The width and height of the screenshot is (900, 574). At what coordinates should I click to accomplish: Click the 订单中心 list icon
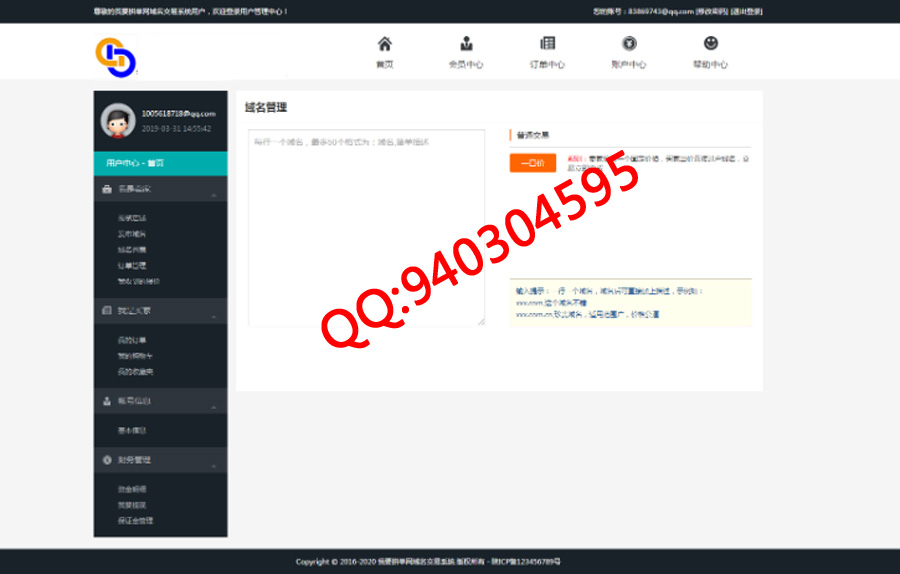[547, 44]
